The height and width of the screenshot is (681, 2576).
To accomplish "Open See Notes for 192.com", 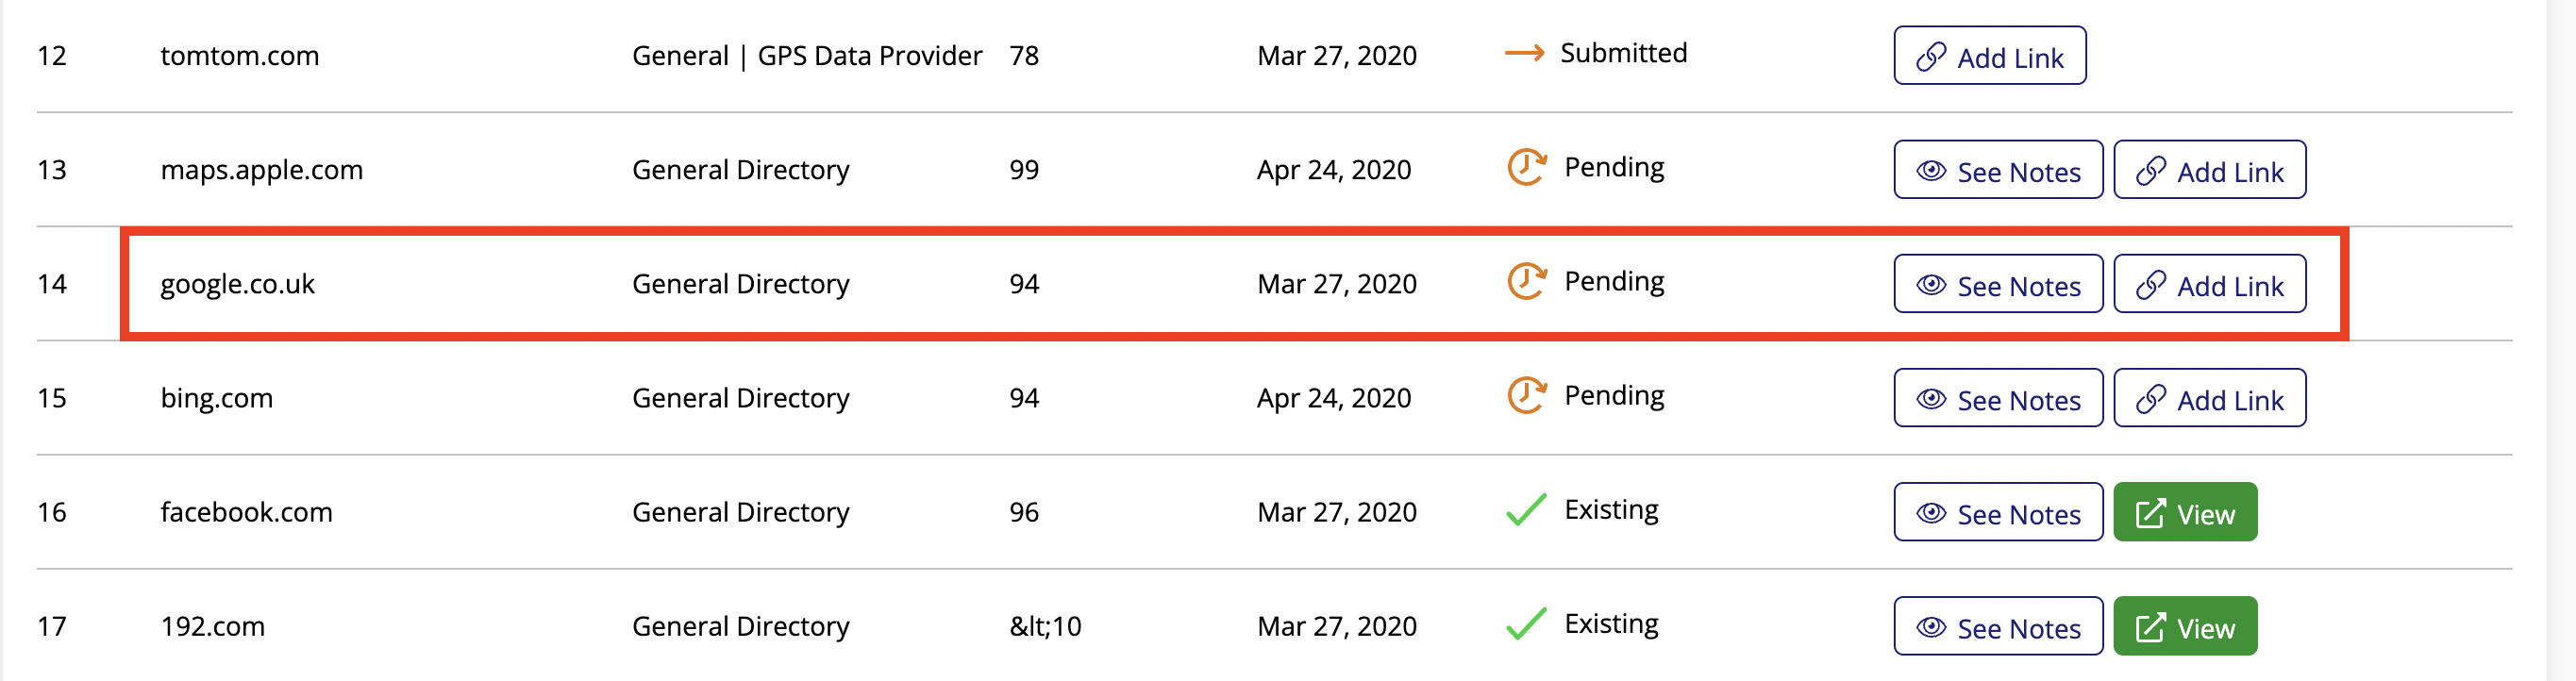I will pos(1998,626).
